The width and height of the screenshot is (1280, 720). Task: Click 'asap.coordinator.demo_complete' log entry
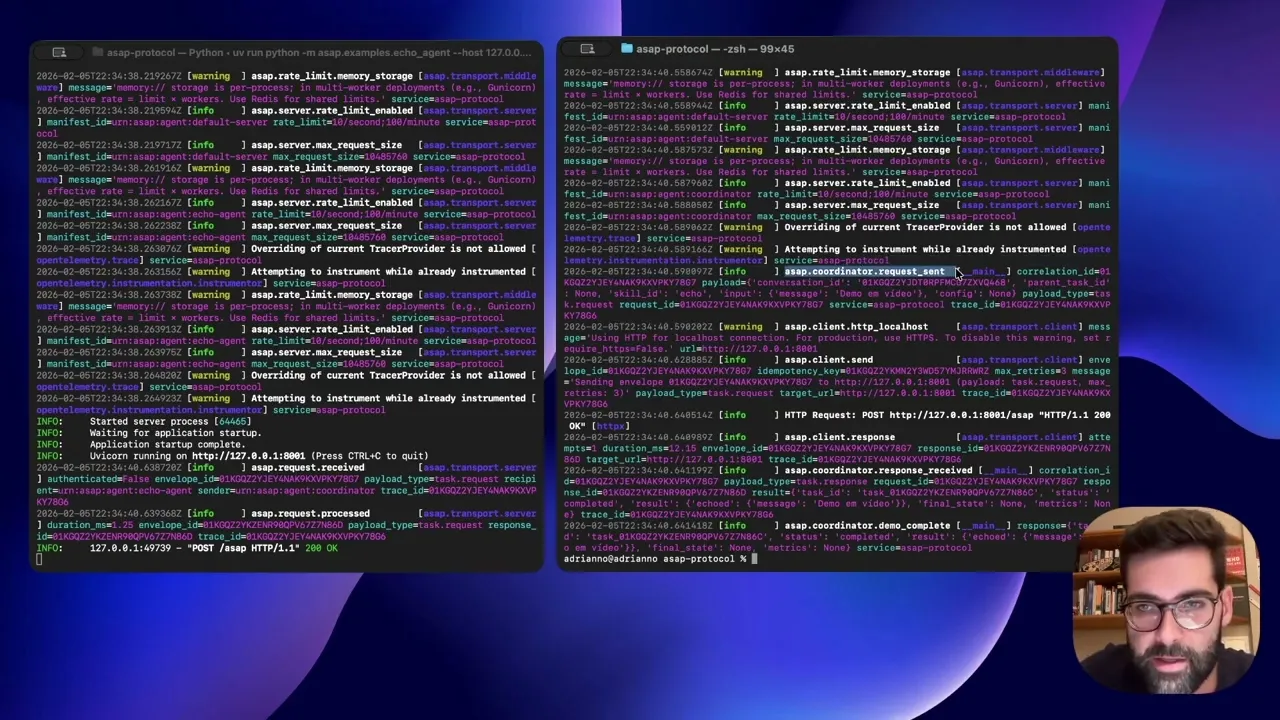[867, 525]
